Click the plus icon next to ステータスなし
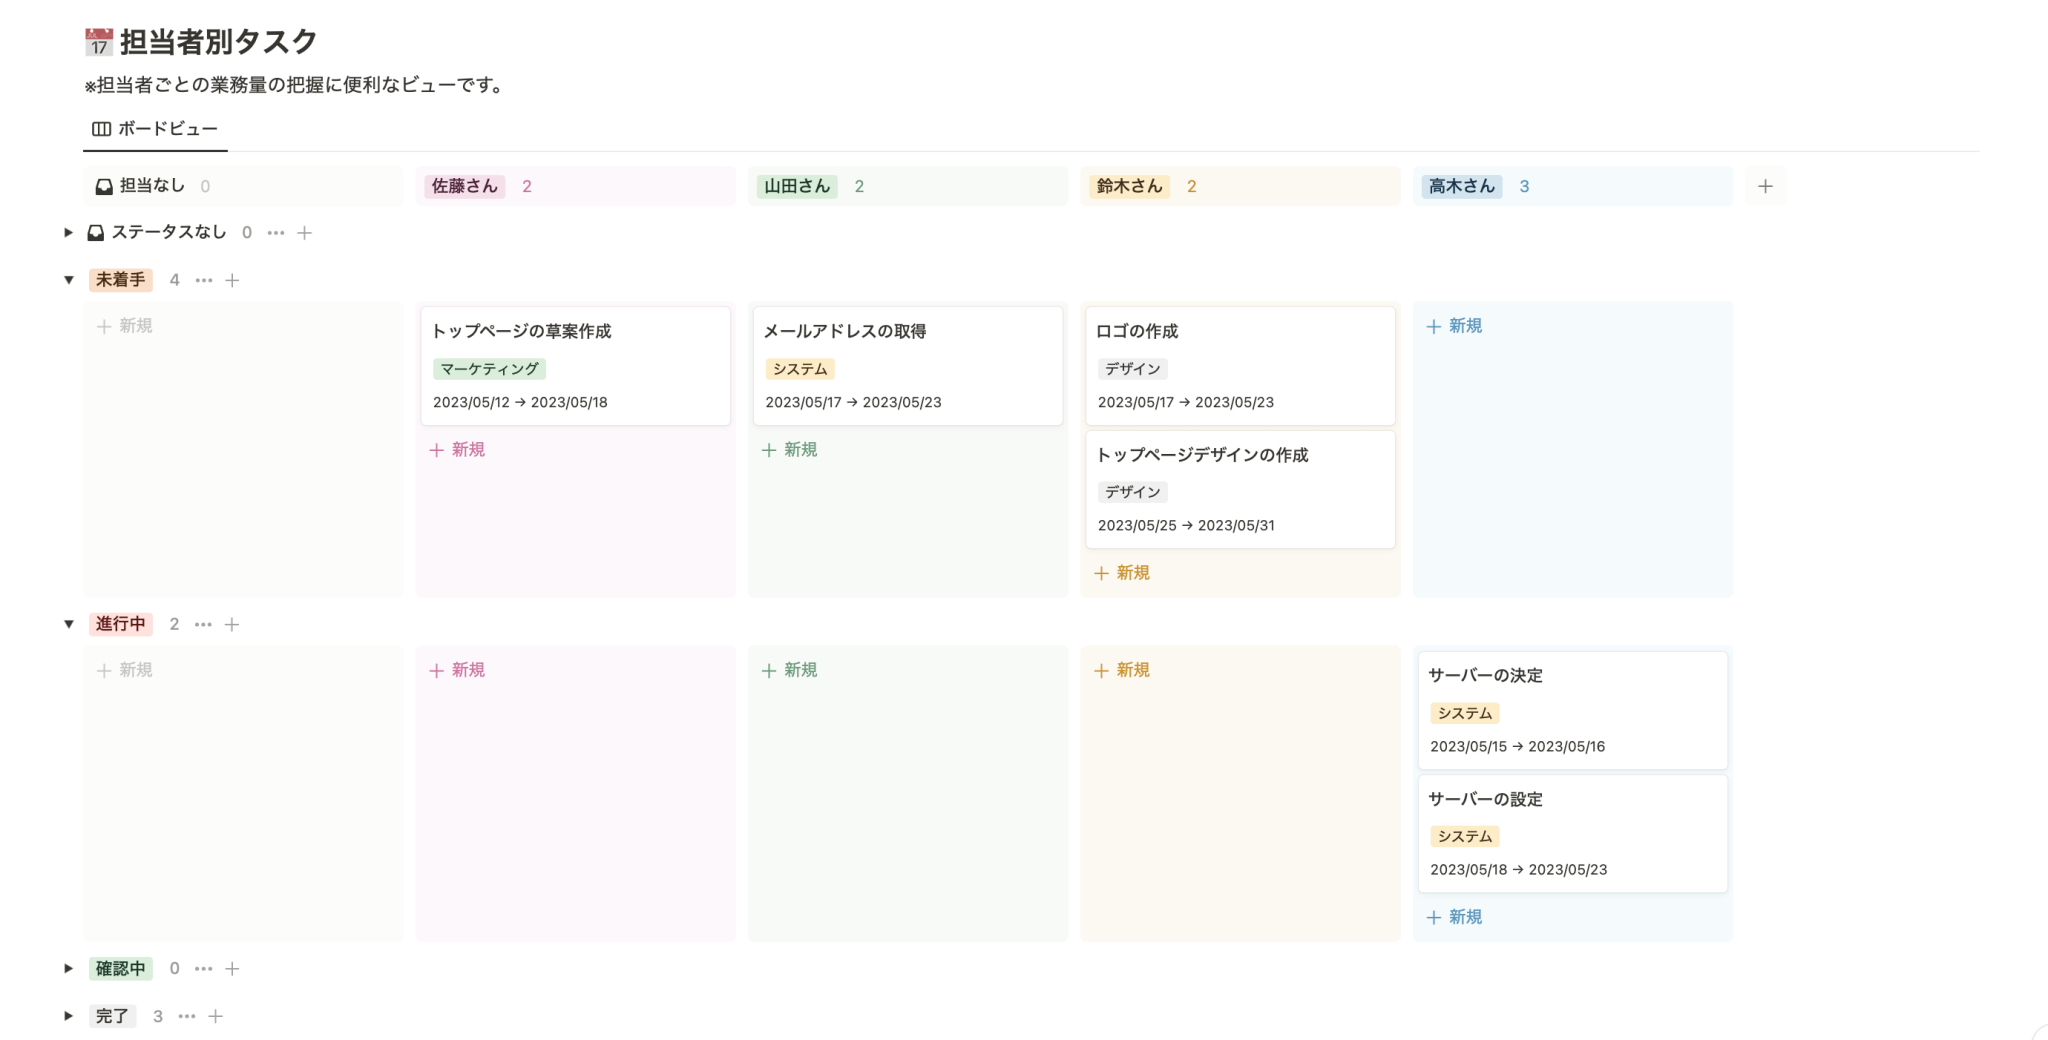 point(305,232)
